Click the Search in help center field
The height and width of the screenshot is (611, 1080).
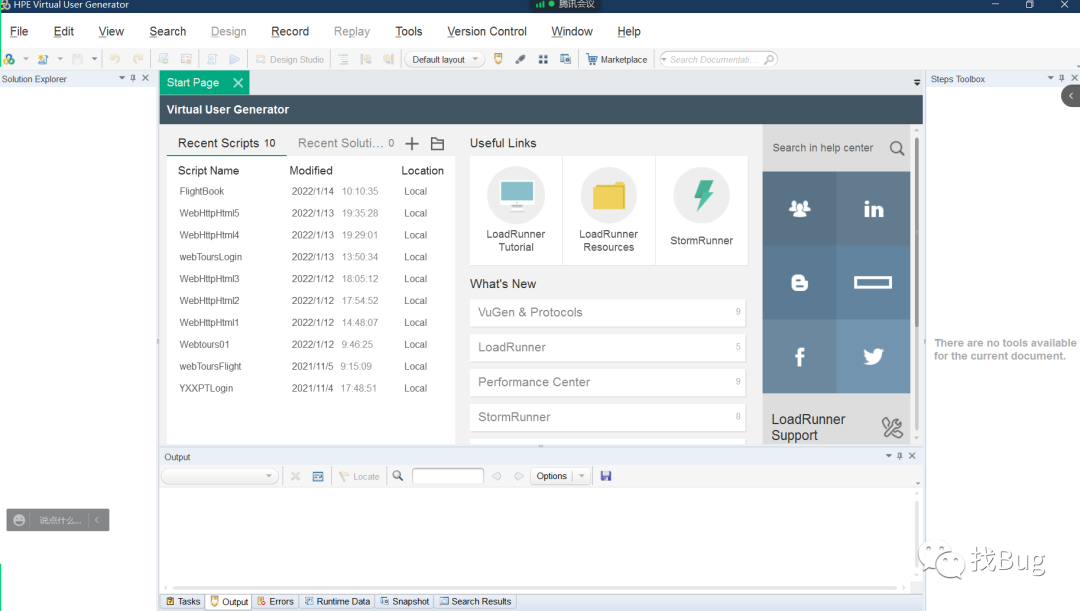[x=823, y=148]
